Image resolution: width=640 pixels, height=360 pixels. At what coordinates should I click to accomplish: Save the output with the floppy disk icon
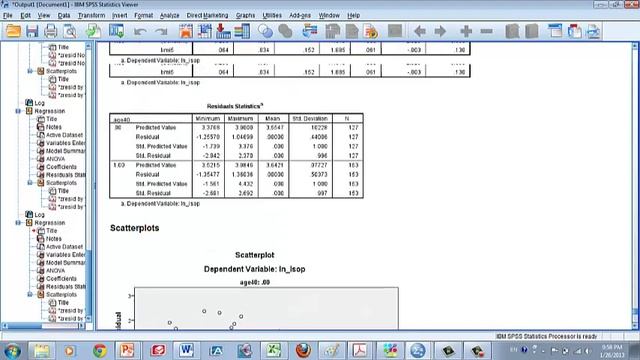[x=32, y=31]
